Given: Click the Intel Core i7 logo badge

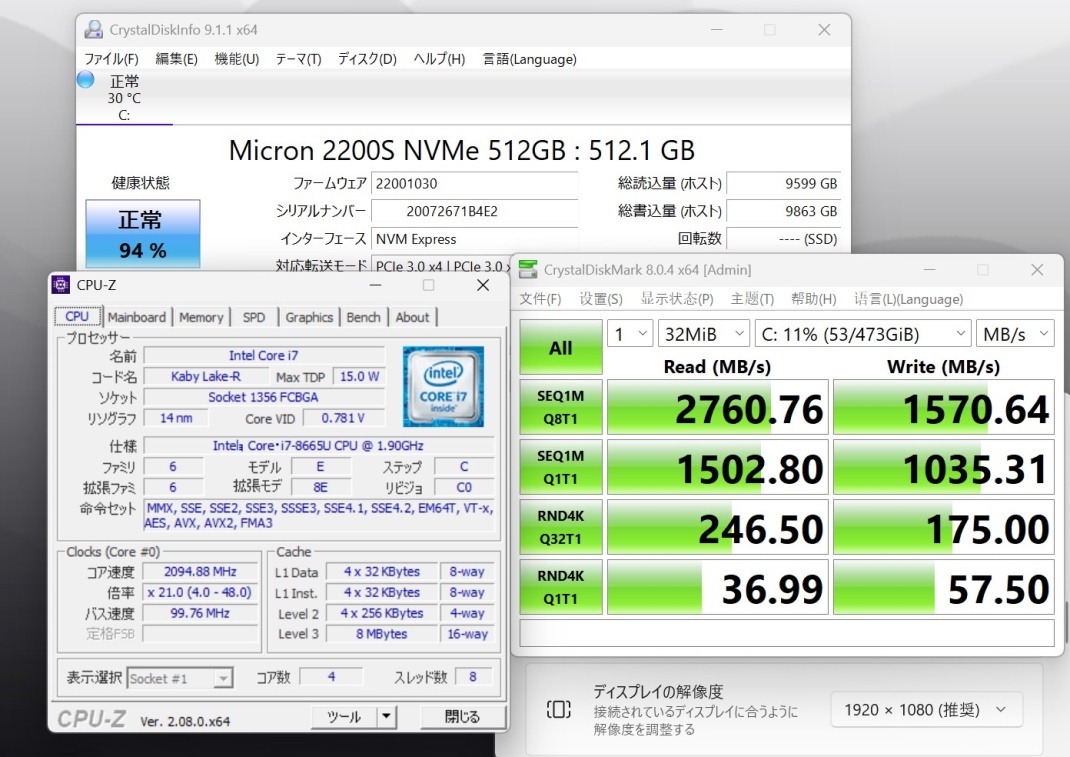Looking at the screenshot, I should tap(443, 386).
